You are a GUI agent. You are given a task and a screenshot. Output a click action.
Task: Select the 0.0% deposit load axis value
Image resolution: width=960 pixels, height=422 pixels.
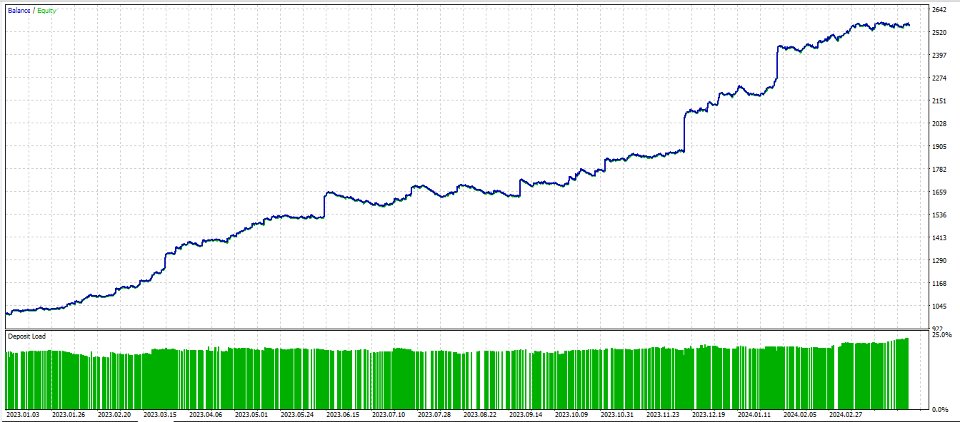pos(942,409)
